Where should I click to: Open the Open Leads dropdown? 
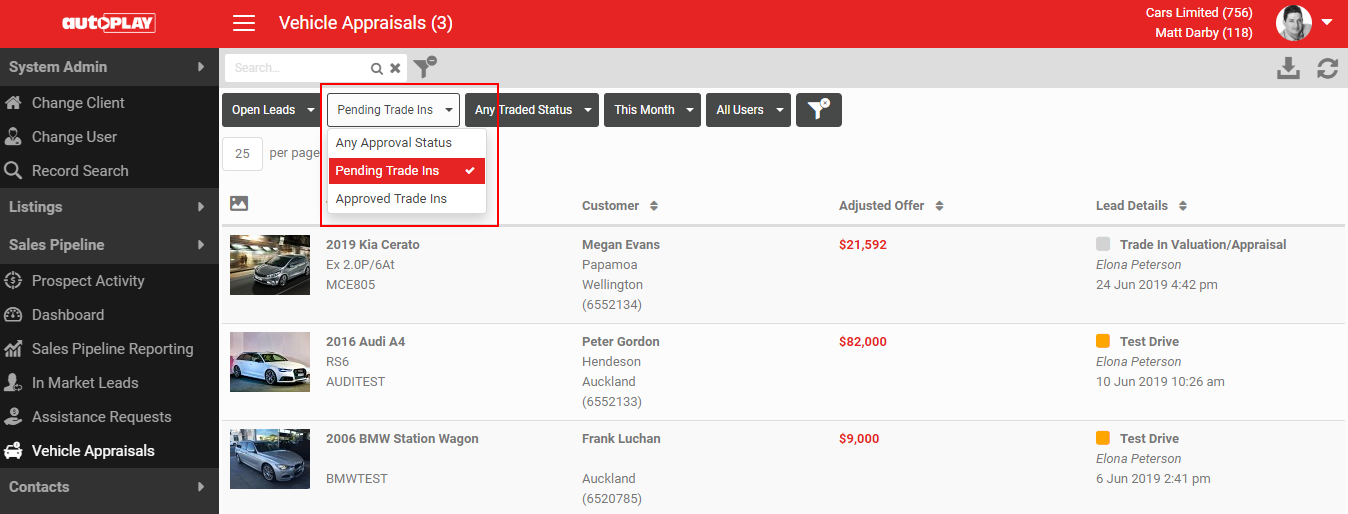point(272,110)
